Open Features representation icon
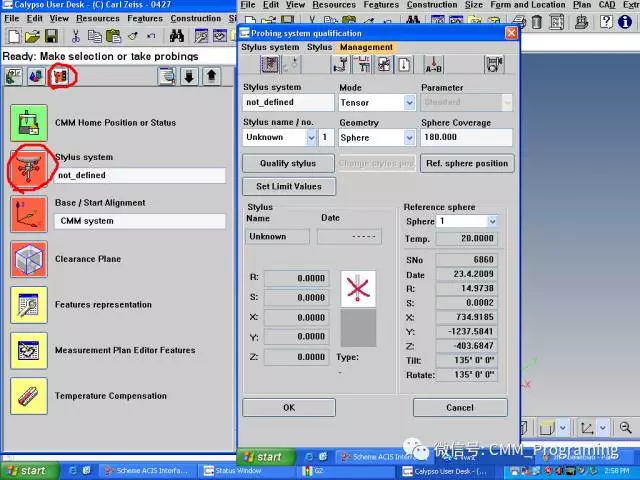Viewport: 640px width, 480px height. pos(29,305)
